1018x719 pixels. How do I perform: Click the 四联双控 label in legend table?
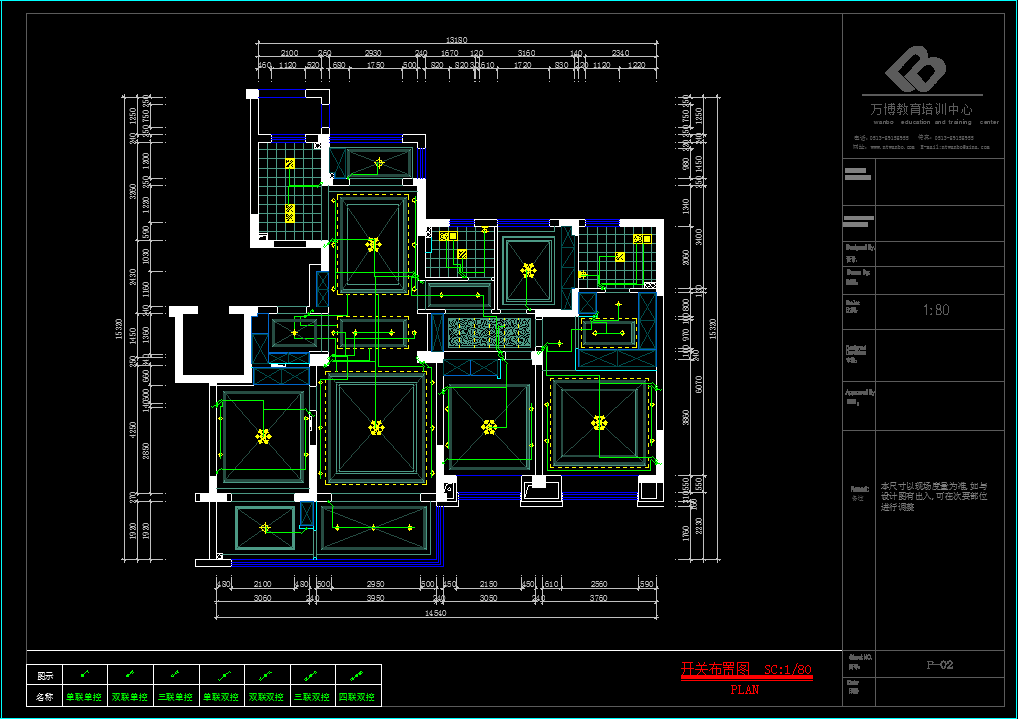coord(357,696)
